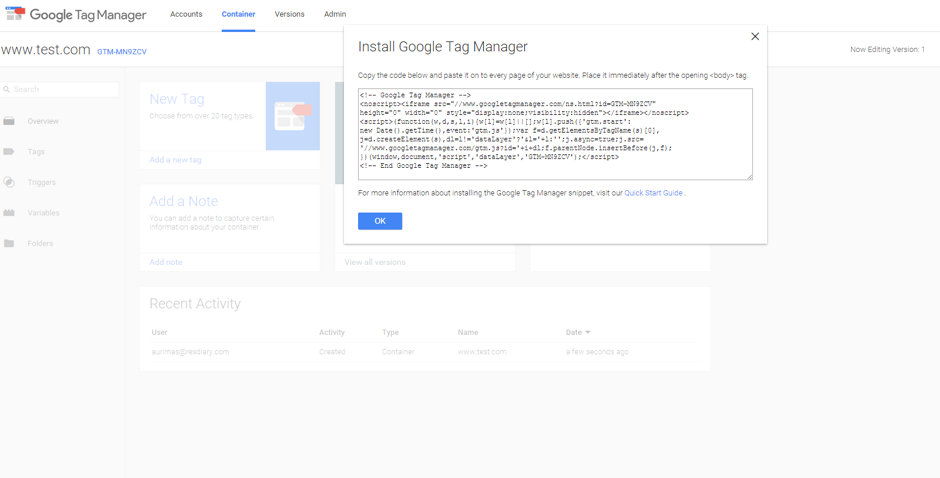Click the Google Tag Manager logo icon

click(16, 14)
